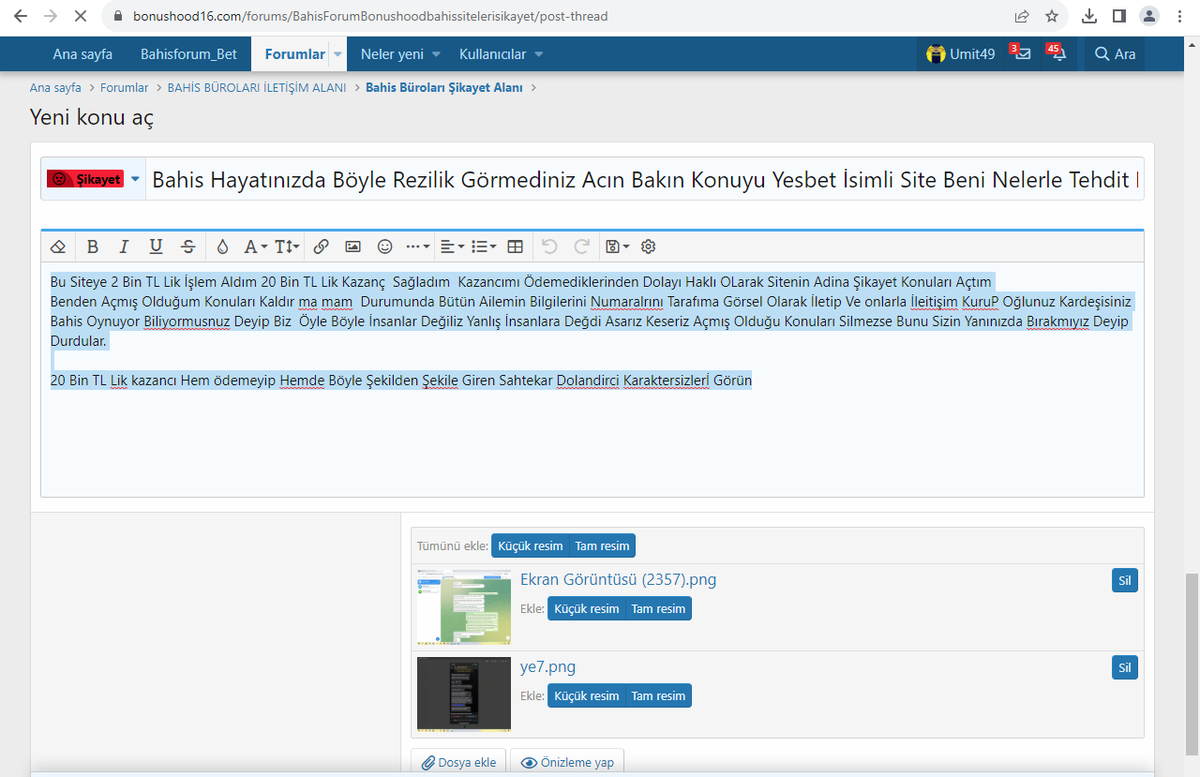Image resolution: width=1200 pixels, height=777 pixels.
Task: Open BAHİS BÜROLARI İLETİŞİM ALANI breadcrumb
Action: coord(257,88)
